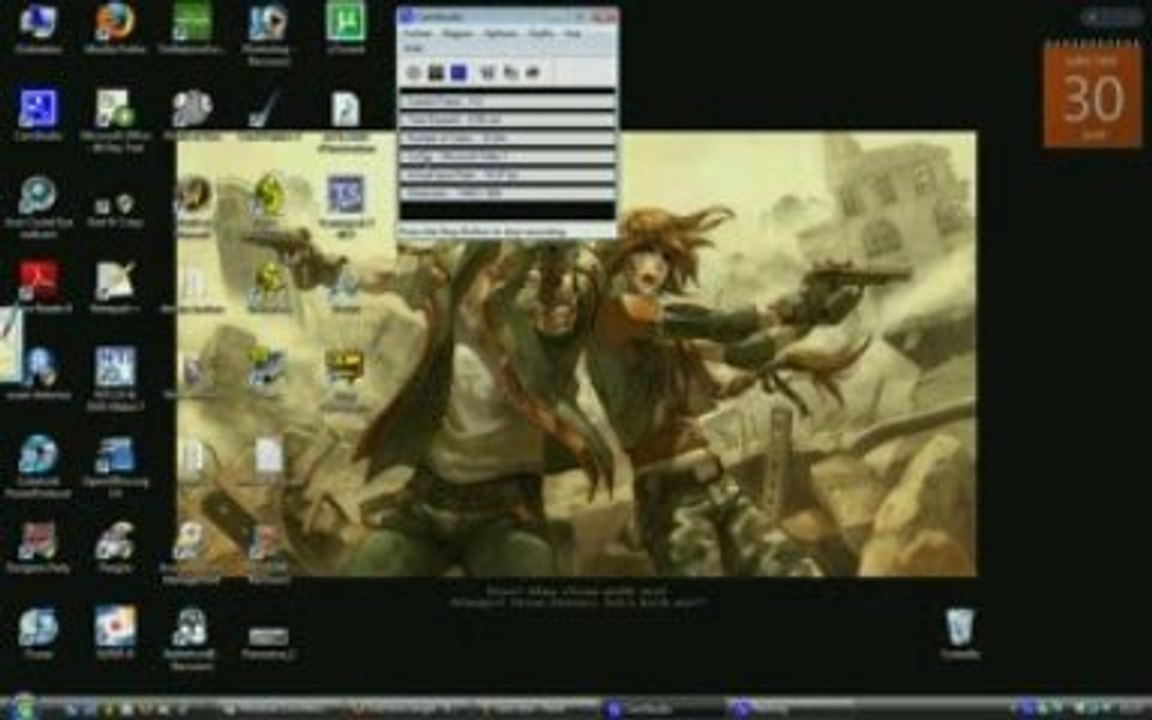Viewport: 1152px width, 720px height.
Task: Select the Dungeon Party desktop icon
Action: (38, 548)
